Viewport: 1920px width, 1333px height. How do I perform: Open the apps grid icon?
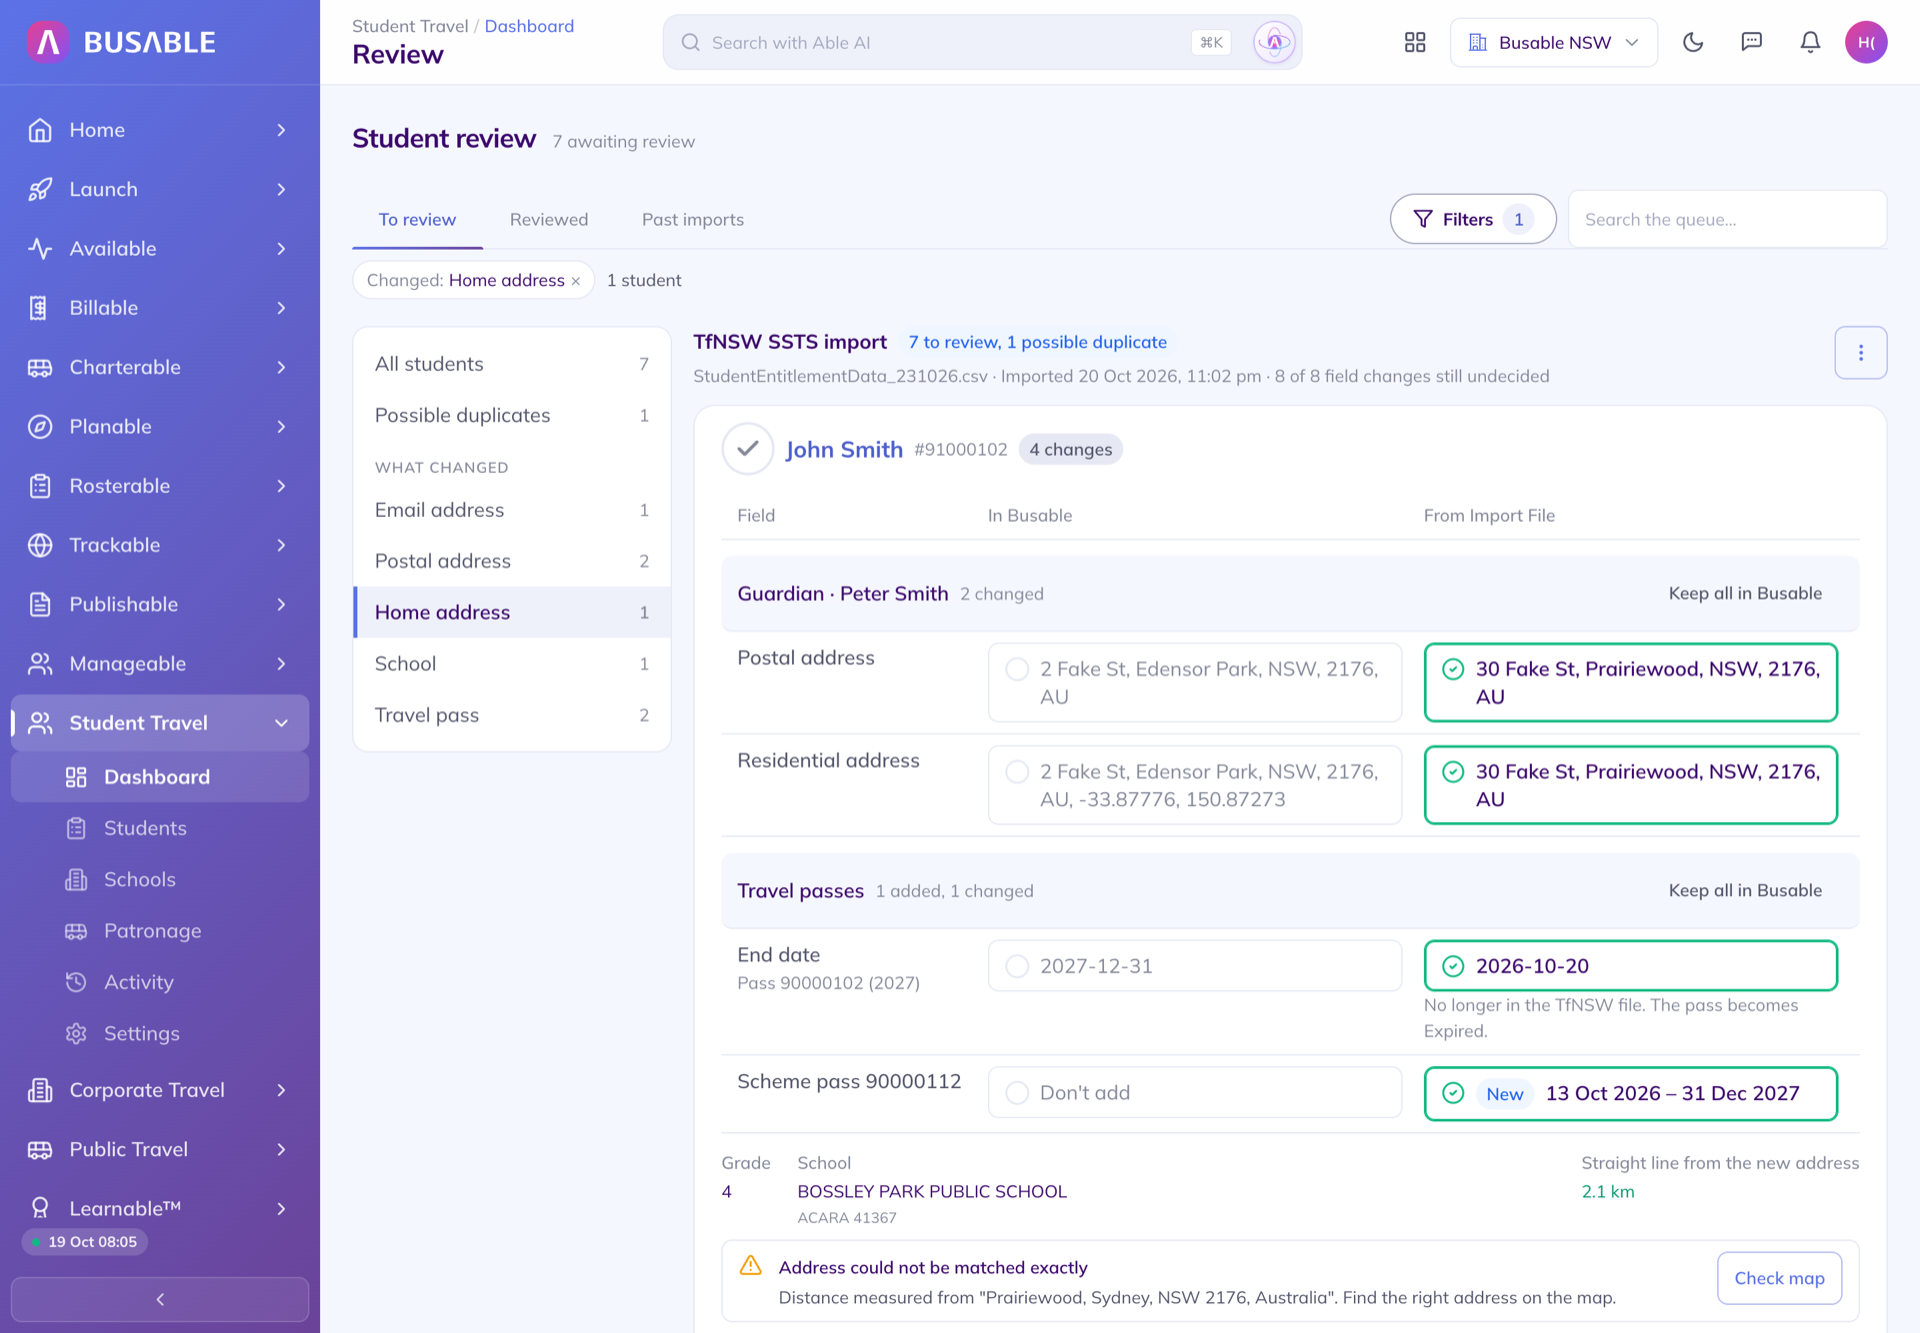[1414, 42]
